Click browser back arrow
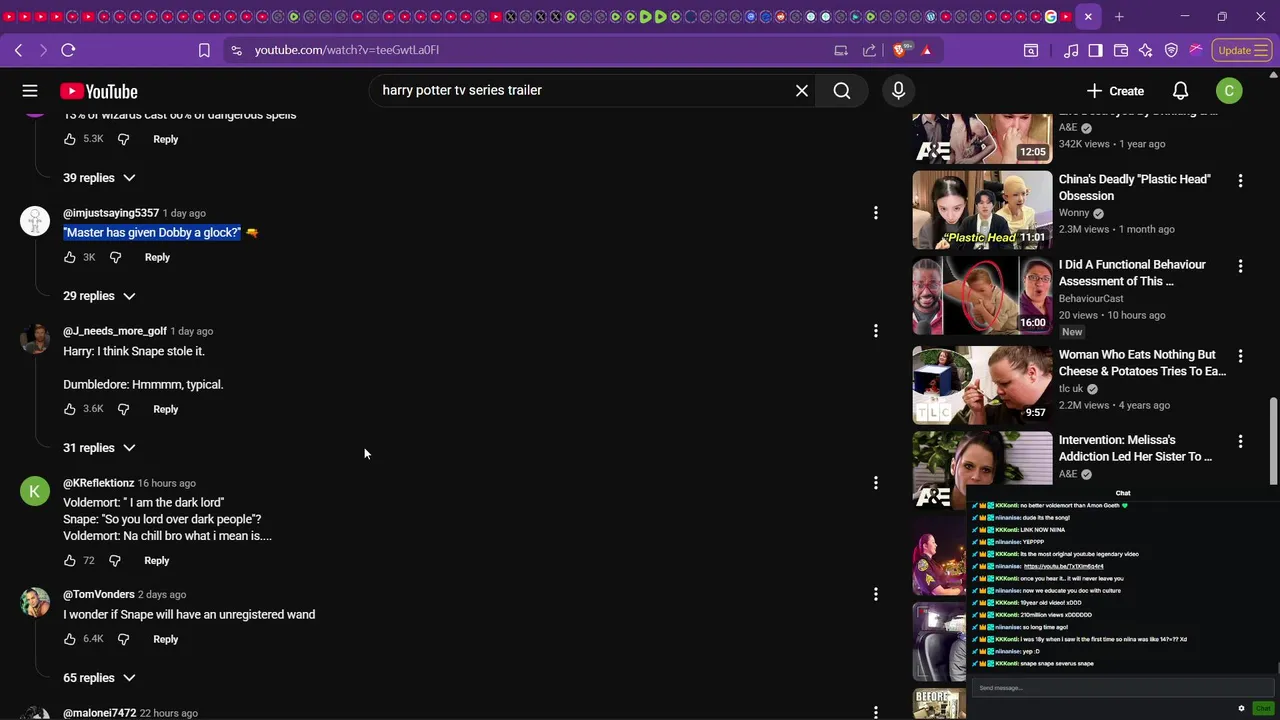The image size is (1280, 720). pos(19,50)
